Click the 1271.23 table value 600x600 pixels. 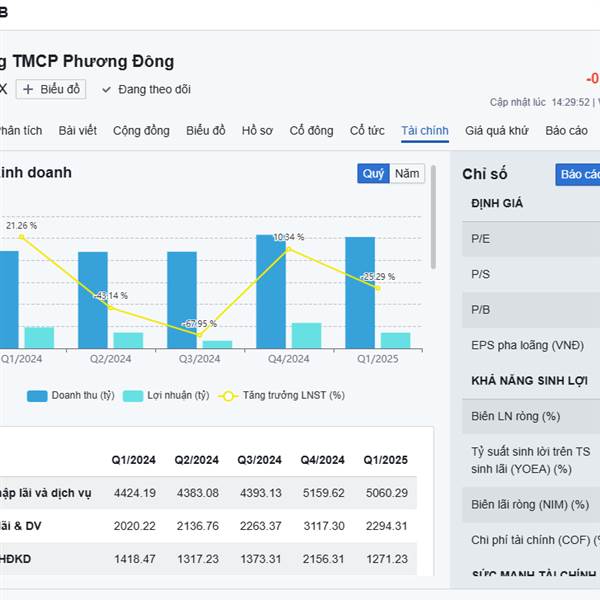point(387,559)
